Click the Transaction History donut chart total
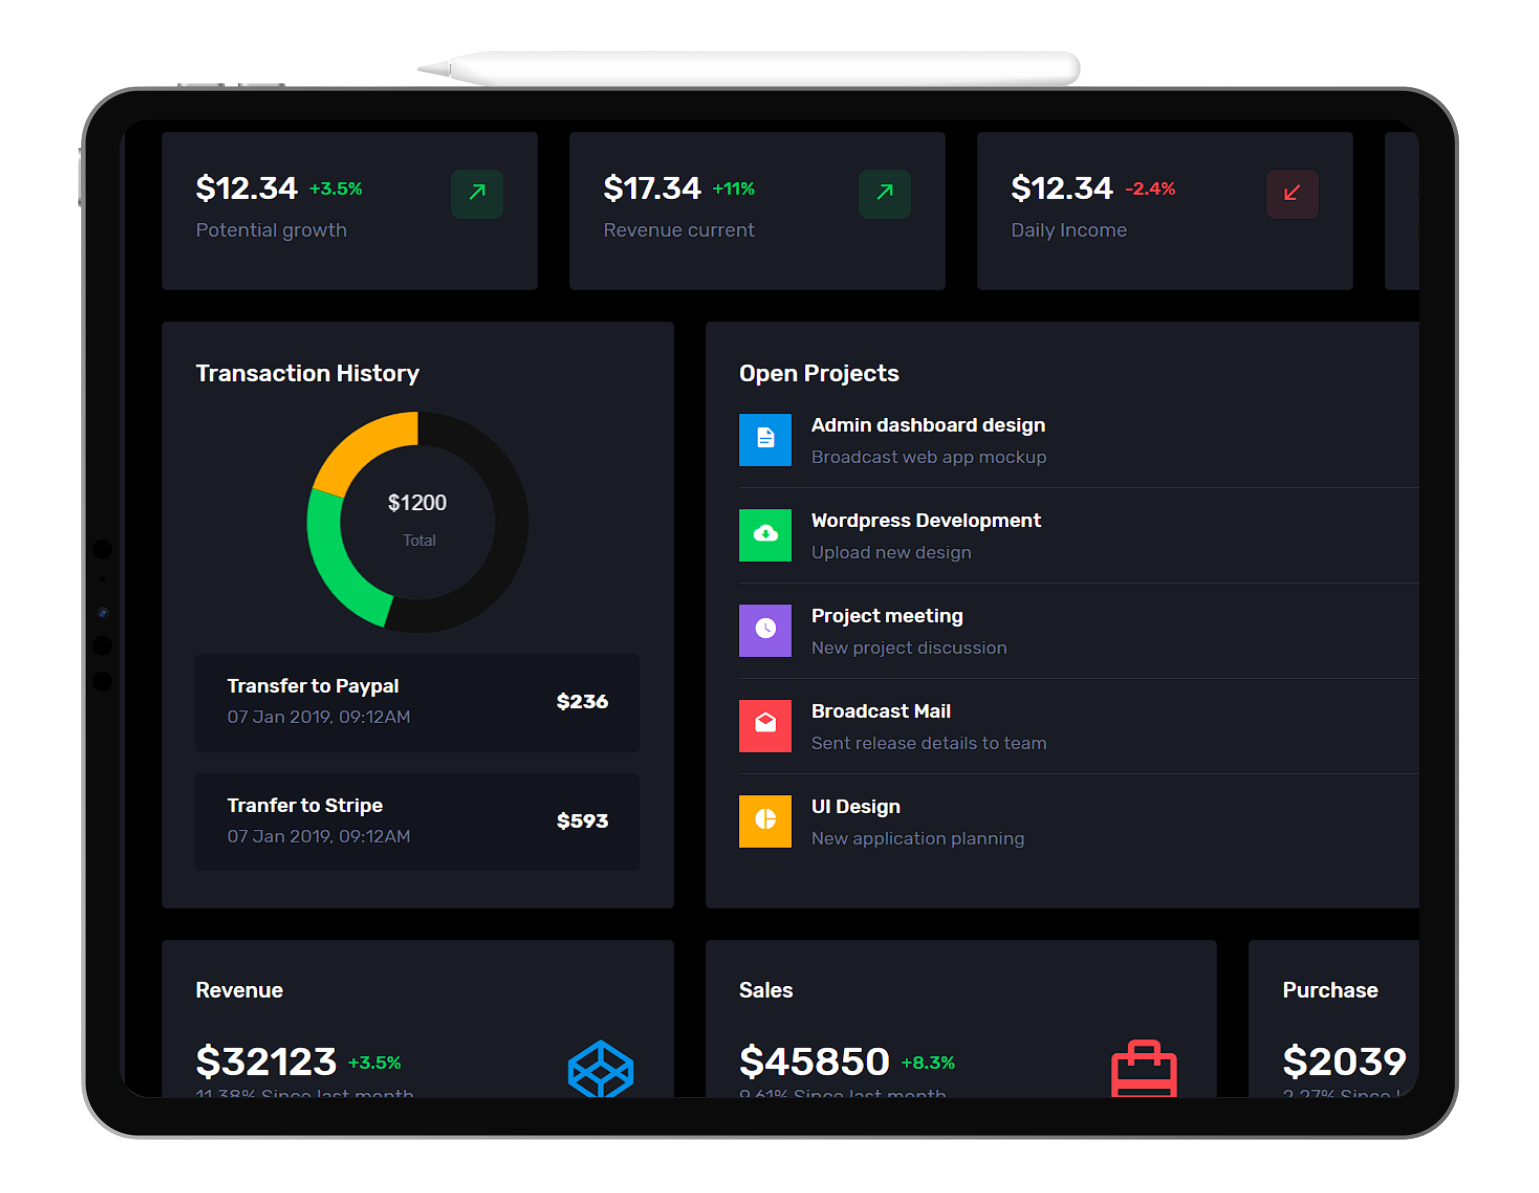1539x1193 pixels. [x=418, y=503]
